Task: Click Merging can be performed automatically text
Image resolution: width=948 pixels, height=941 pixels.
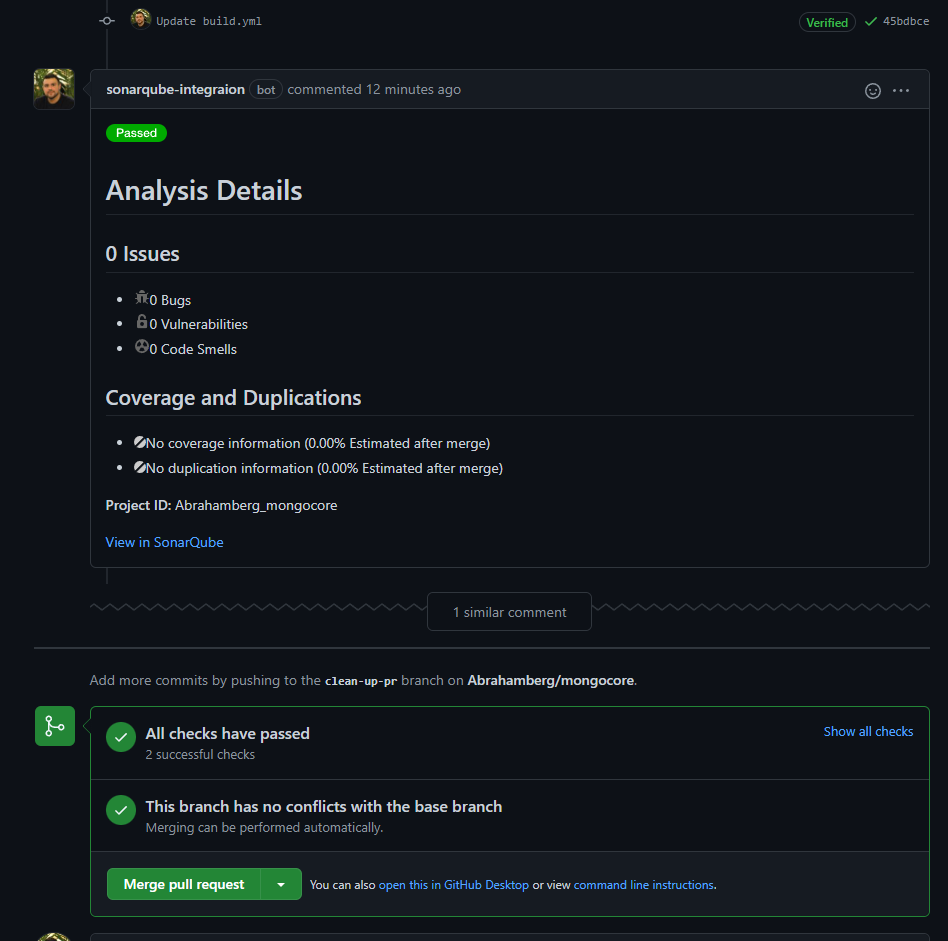Action: point(264,827)
